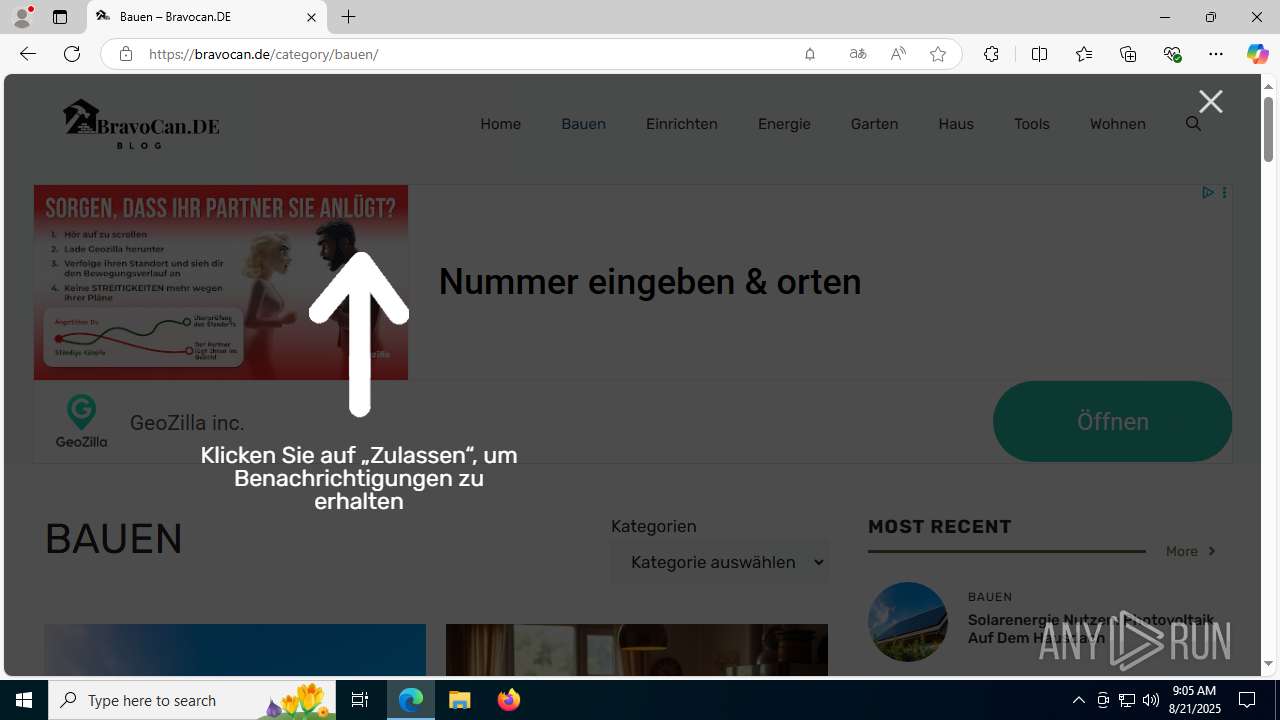This screenshot has height=720, width=1280.
Task: Click the Translate page icon
Action: [x=858, y=54]
